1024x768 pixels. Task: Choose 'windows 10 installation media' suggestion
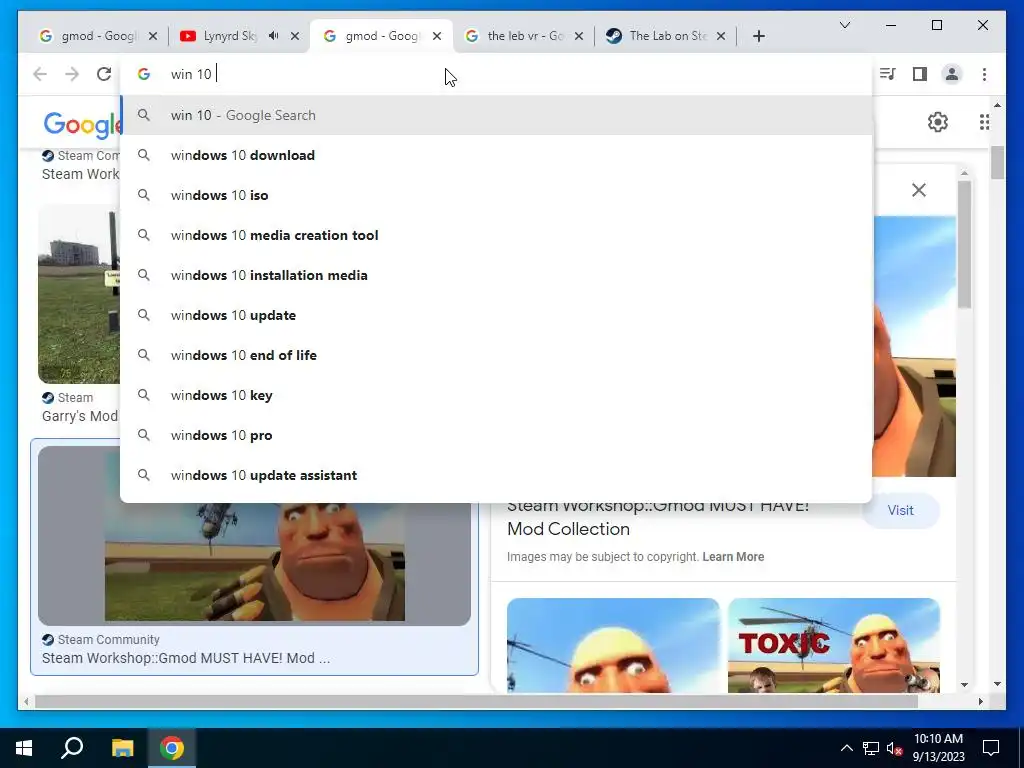(x=496, y=275)
